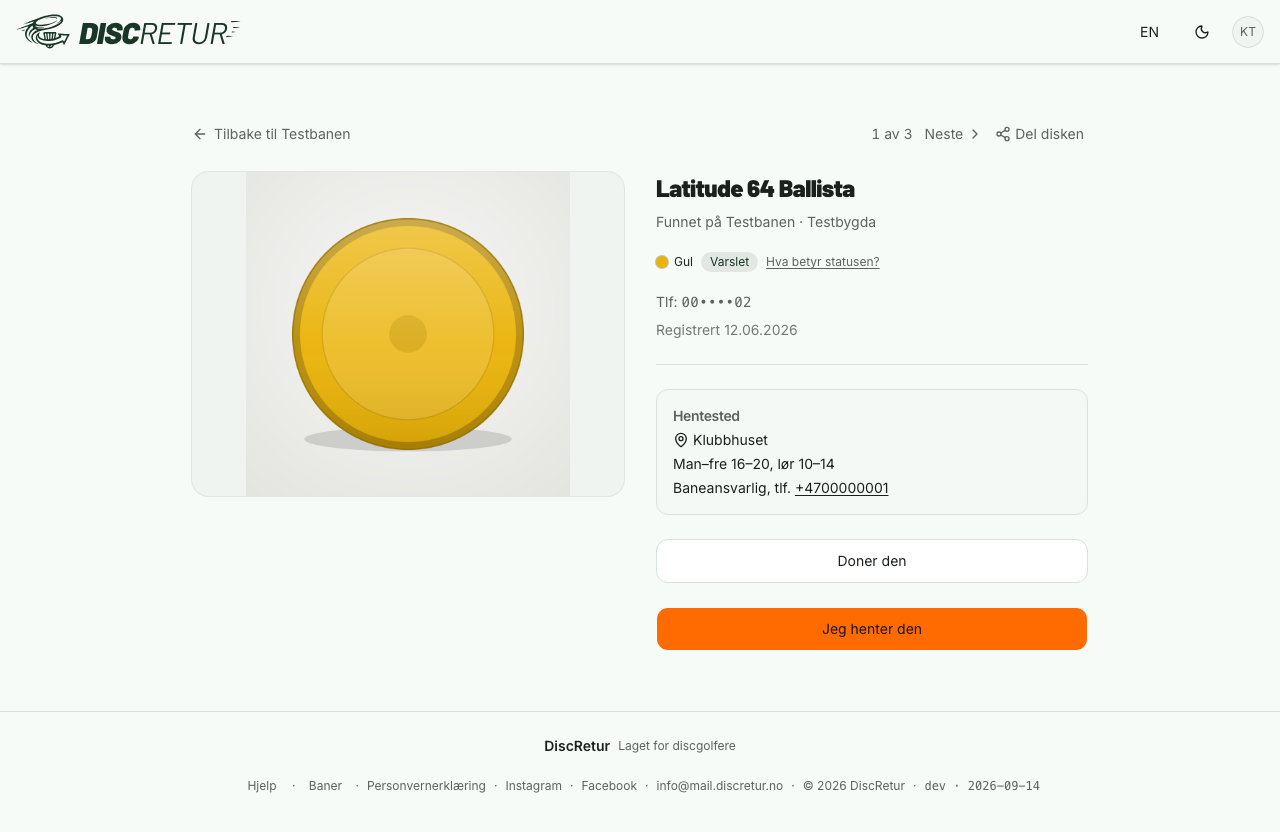Open the KT user avatar menu
Screen dimensions: 1280x832
1248,32
